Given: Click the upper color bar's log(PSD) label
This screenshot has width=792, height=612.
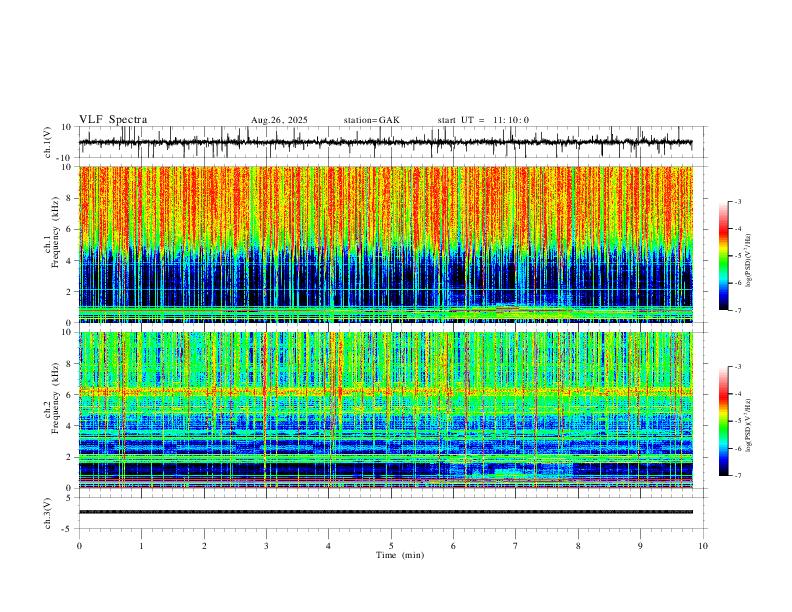Looking at the screenshot, I should click(x=749, y=261).
